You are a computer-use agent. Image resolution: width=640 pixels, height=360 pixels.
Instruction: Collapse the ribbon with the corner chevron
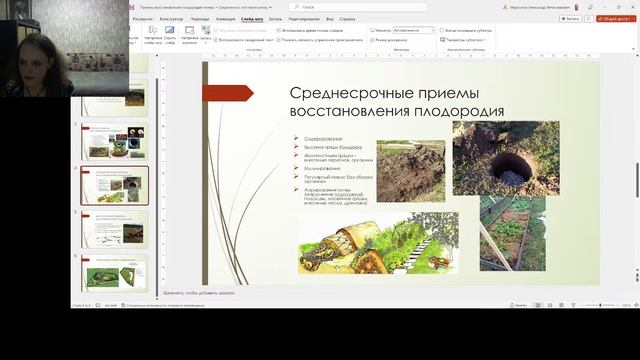tap(633, 49)
